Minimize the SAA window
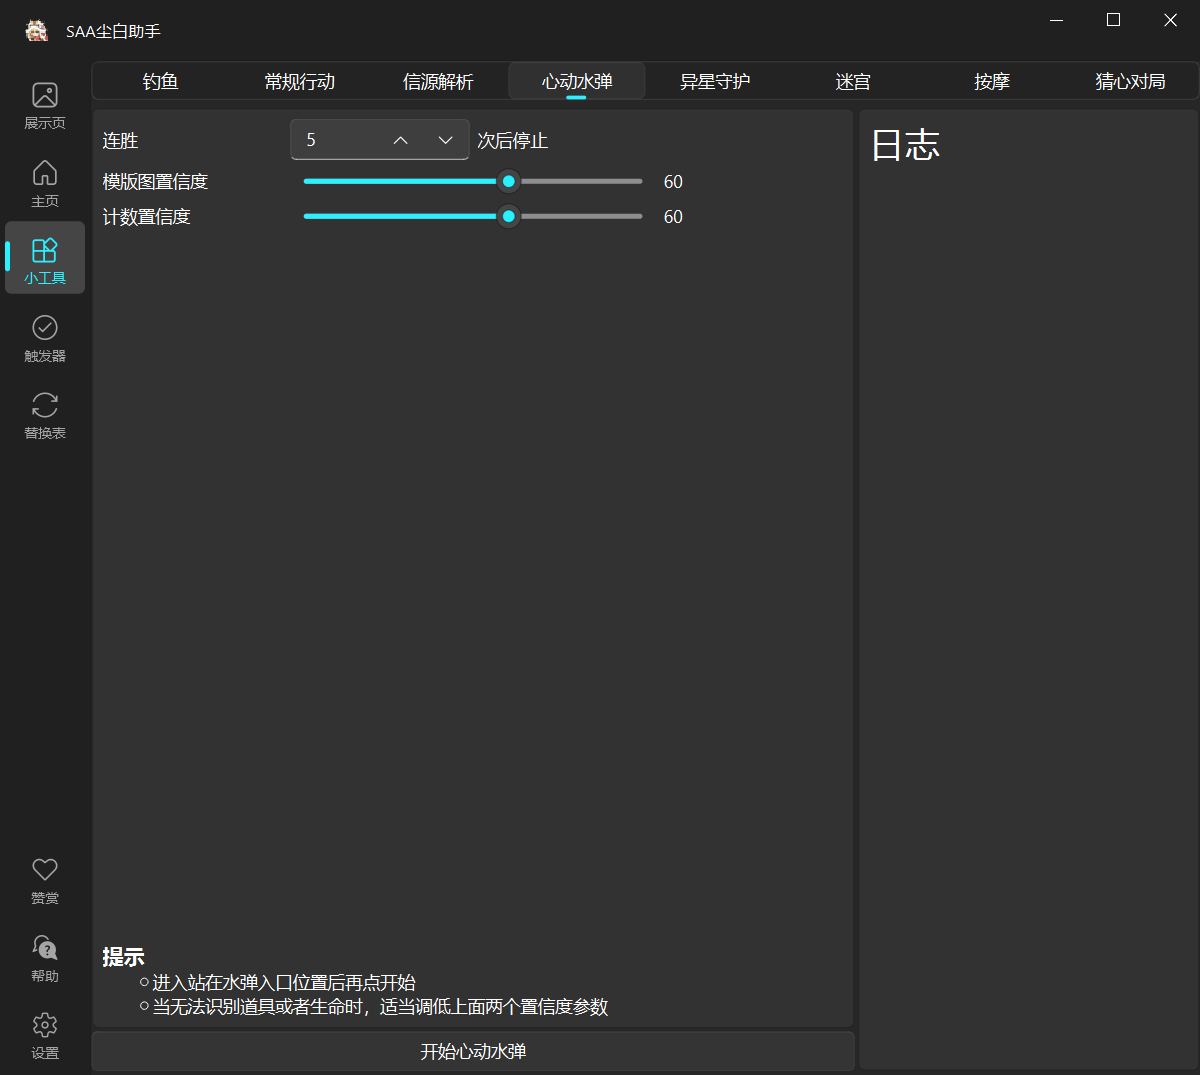This screenshot has width=1200, height=1075. pyautogui.click(x=1058, y=20)
